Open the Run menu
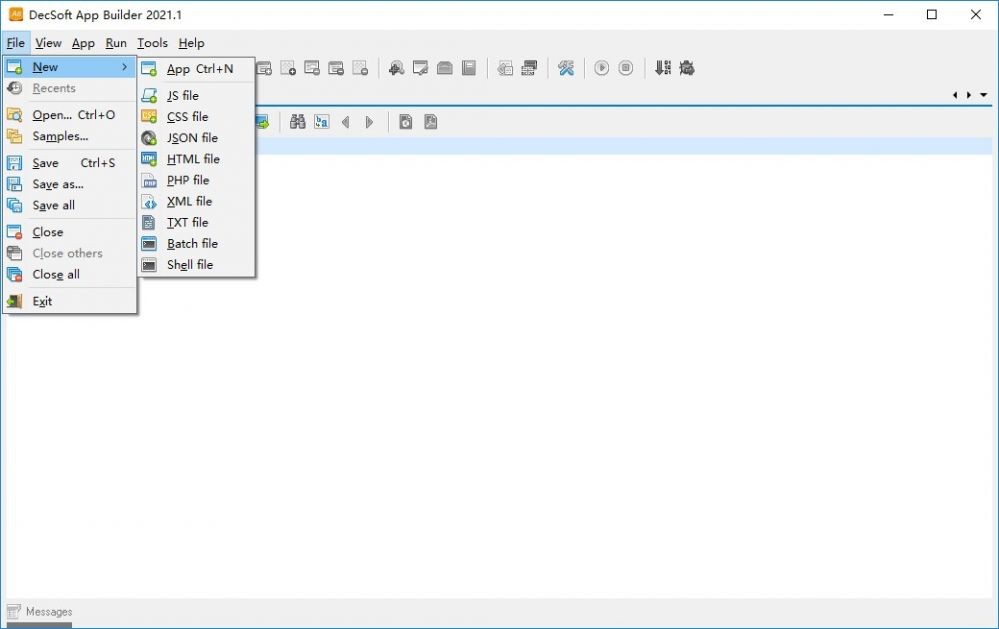 pyautogui.click(x=116, y=43)
